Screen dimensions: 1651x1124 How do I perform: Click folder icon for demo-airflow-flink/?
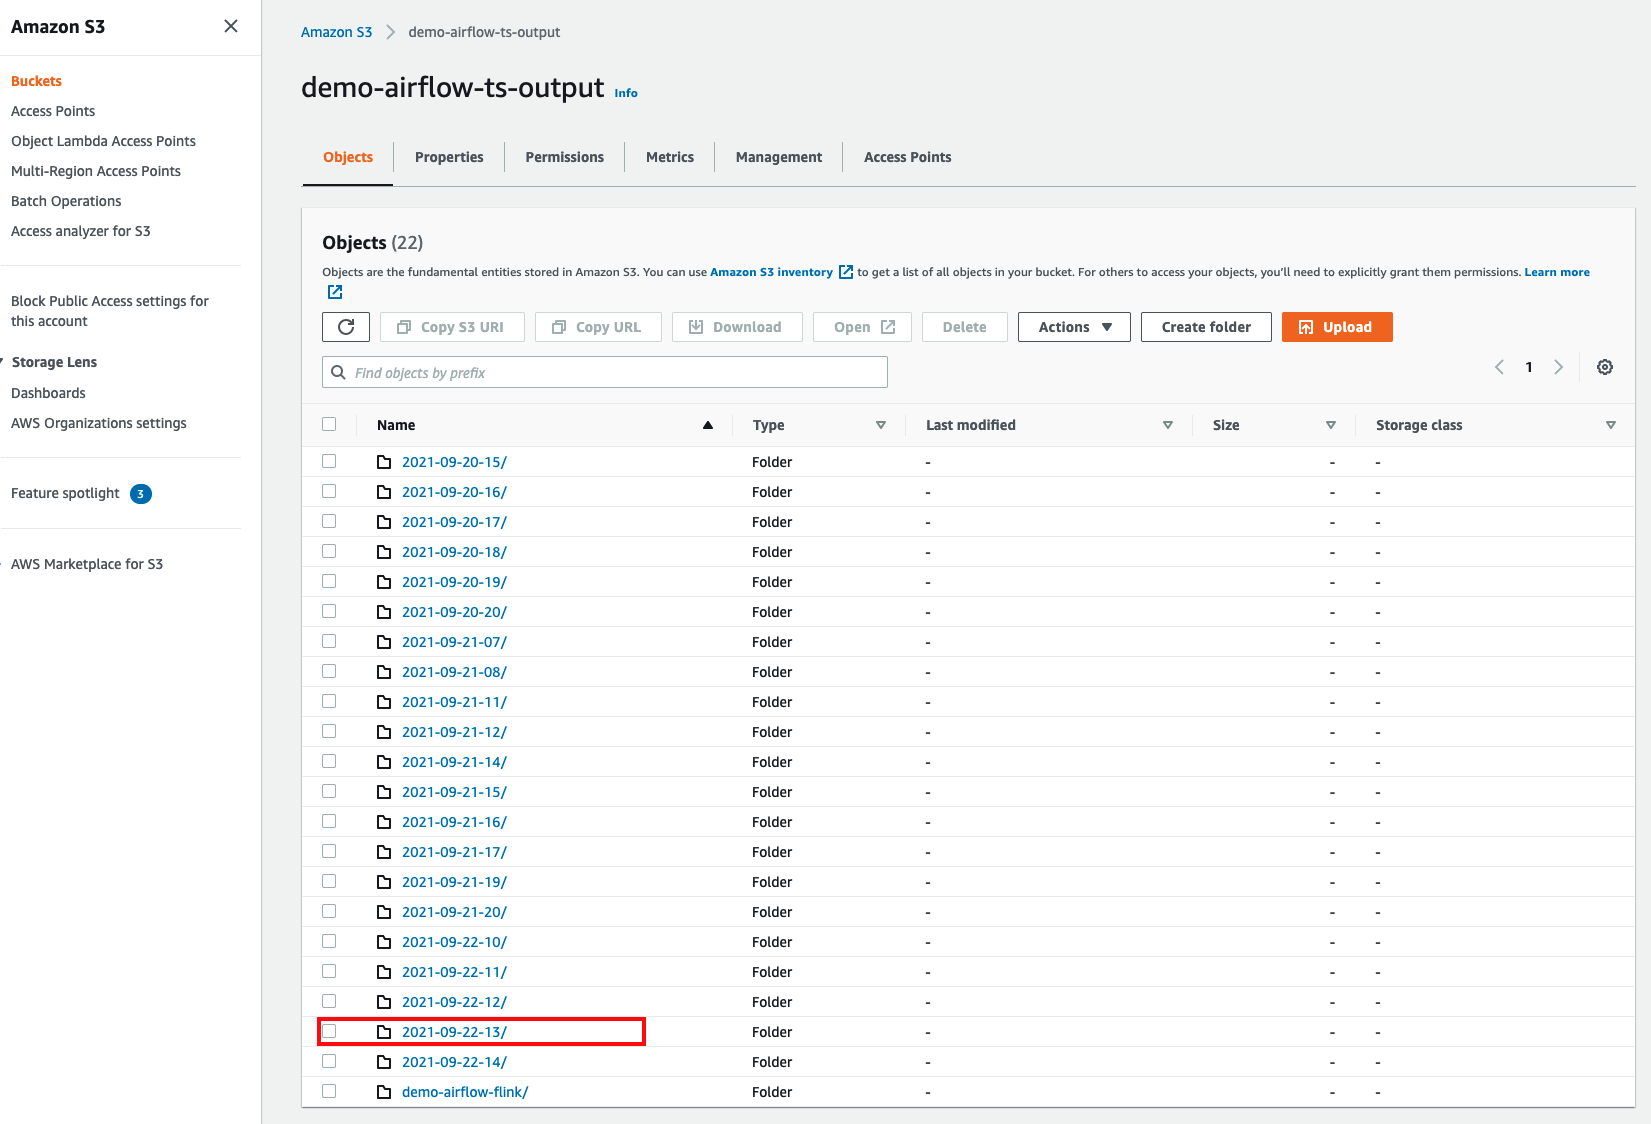(384, 1092)
